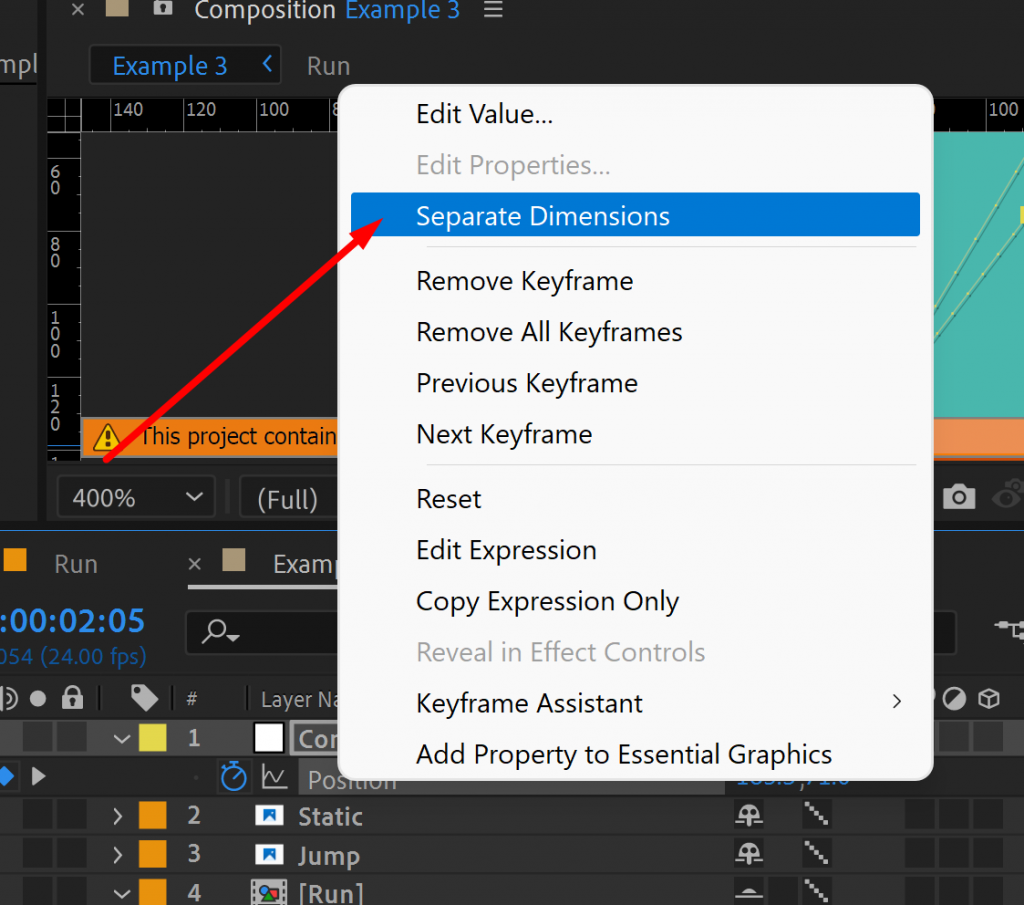
Task: Expand the Jump layer properties
Action: click(118, 855)
